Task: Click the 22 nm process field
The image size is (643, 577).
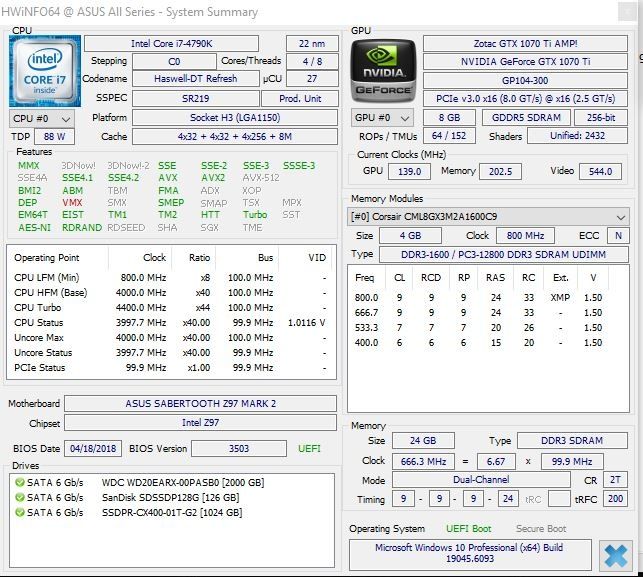Action: pyautogui.click(x=312, y=43)
